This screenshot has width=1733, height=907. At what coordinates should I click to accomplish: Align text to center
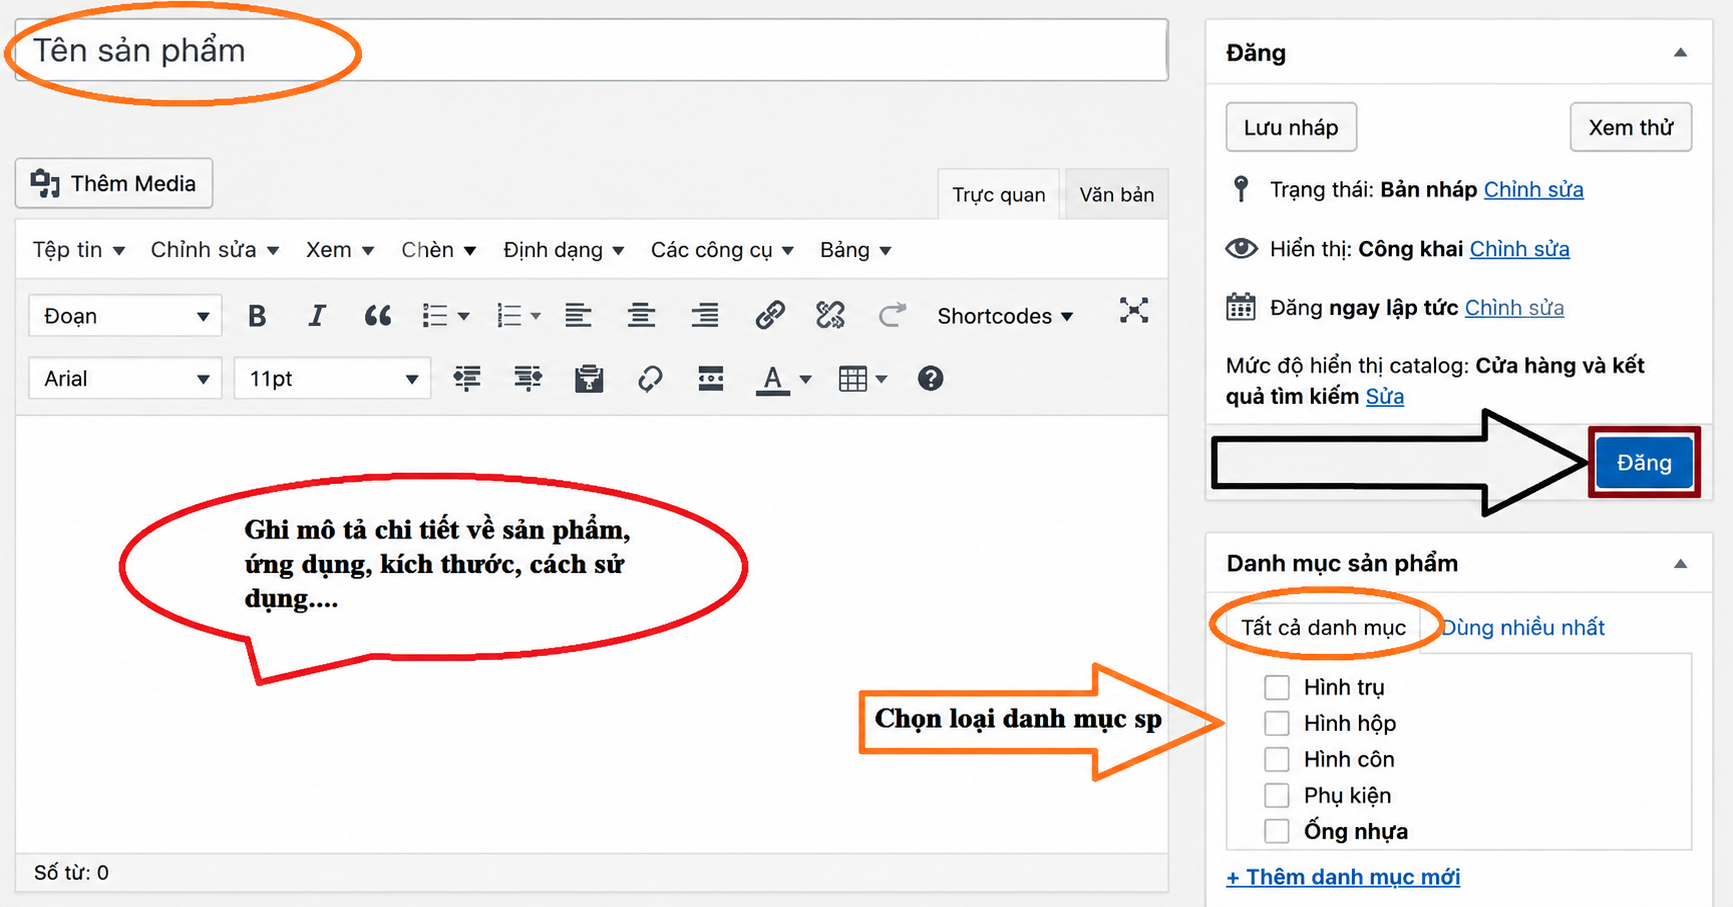click(641, 316)
